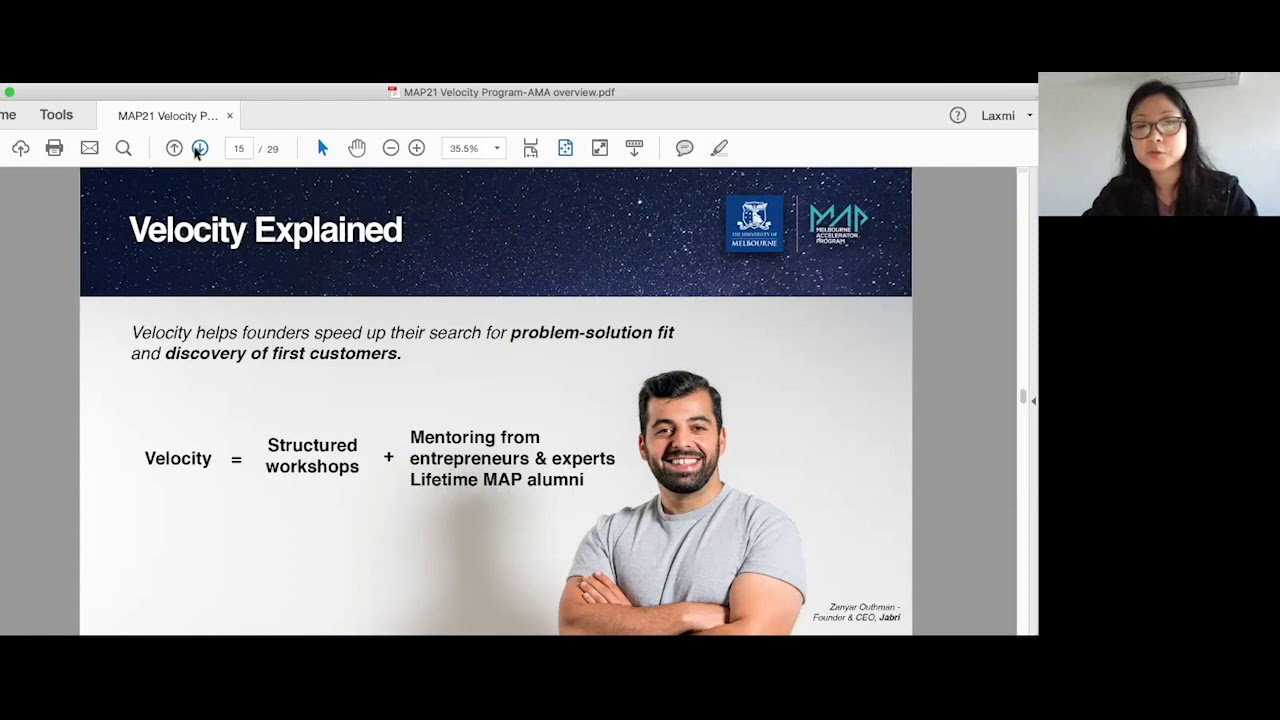
Task: Go to next page arrow
Action: (200, 148)
